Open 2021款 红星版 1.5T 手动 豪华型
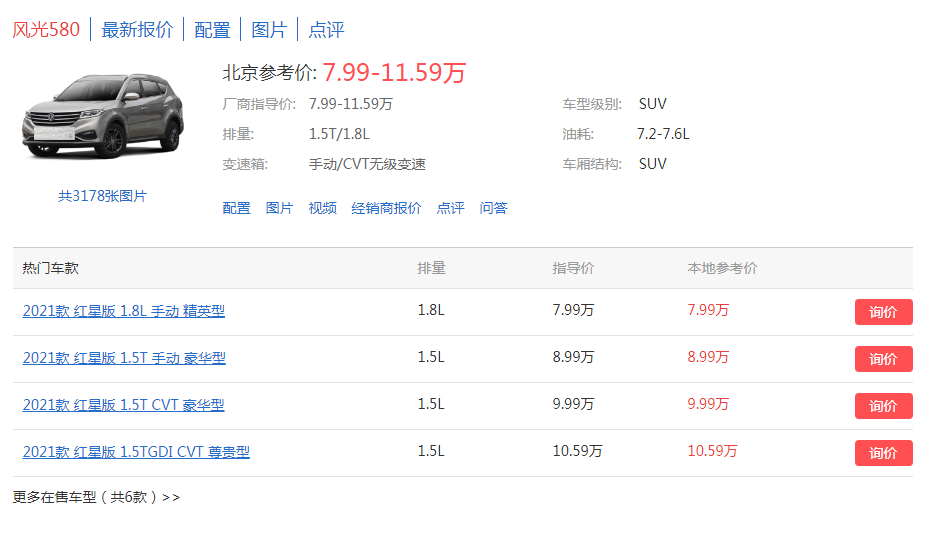 pyautogui.click(x=124, y=358)
